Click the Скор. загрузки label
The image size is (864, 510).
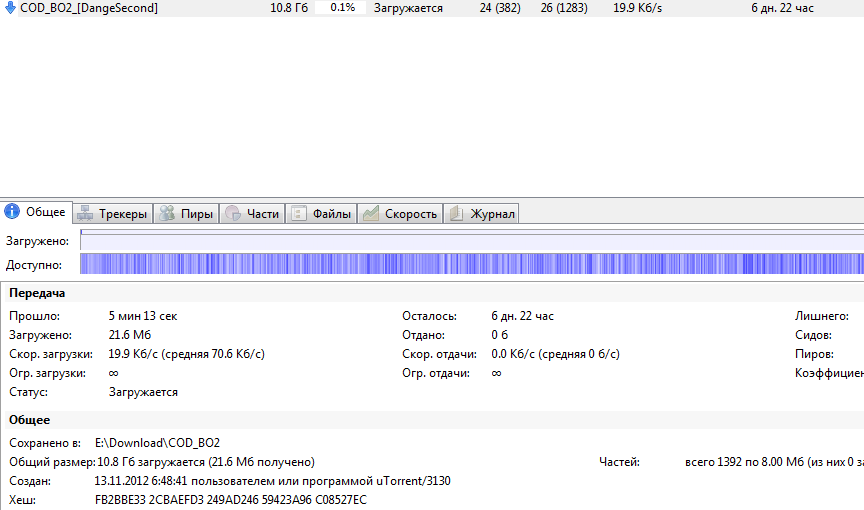51,354
